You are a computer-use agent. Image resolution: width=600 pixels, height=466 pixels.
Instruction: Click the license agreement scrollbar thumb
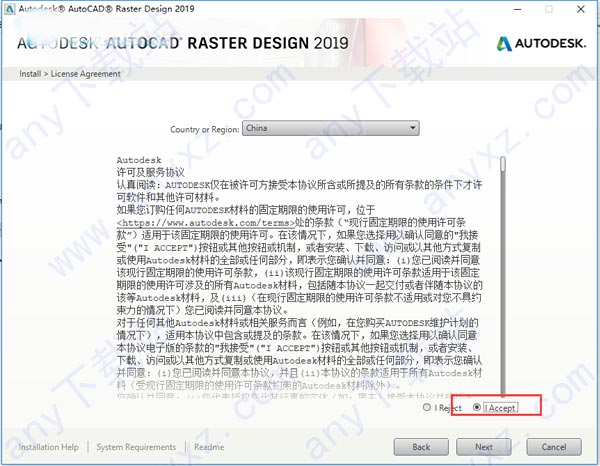[503, 163]
